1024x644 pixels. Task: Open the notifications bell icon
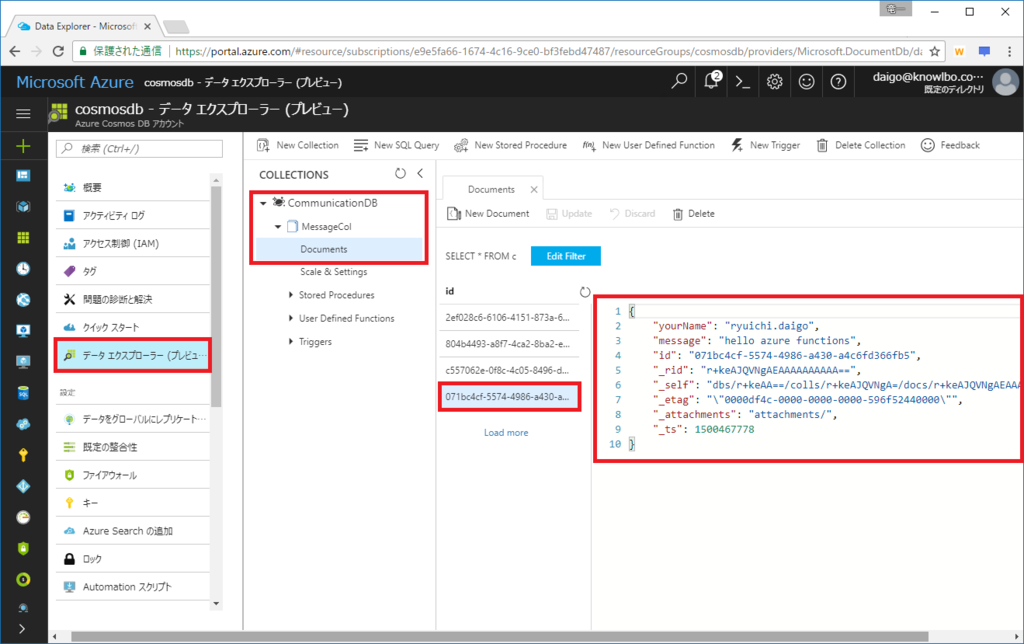click(711, 82)
